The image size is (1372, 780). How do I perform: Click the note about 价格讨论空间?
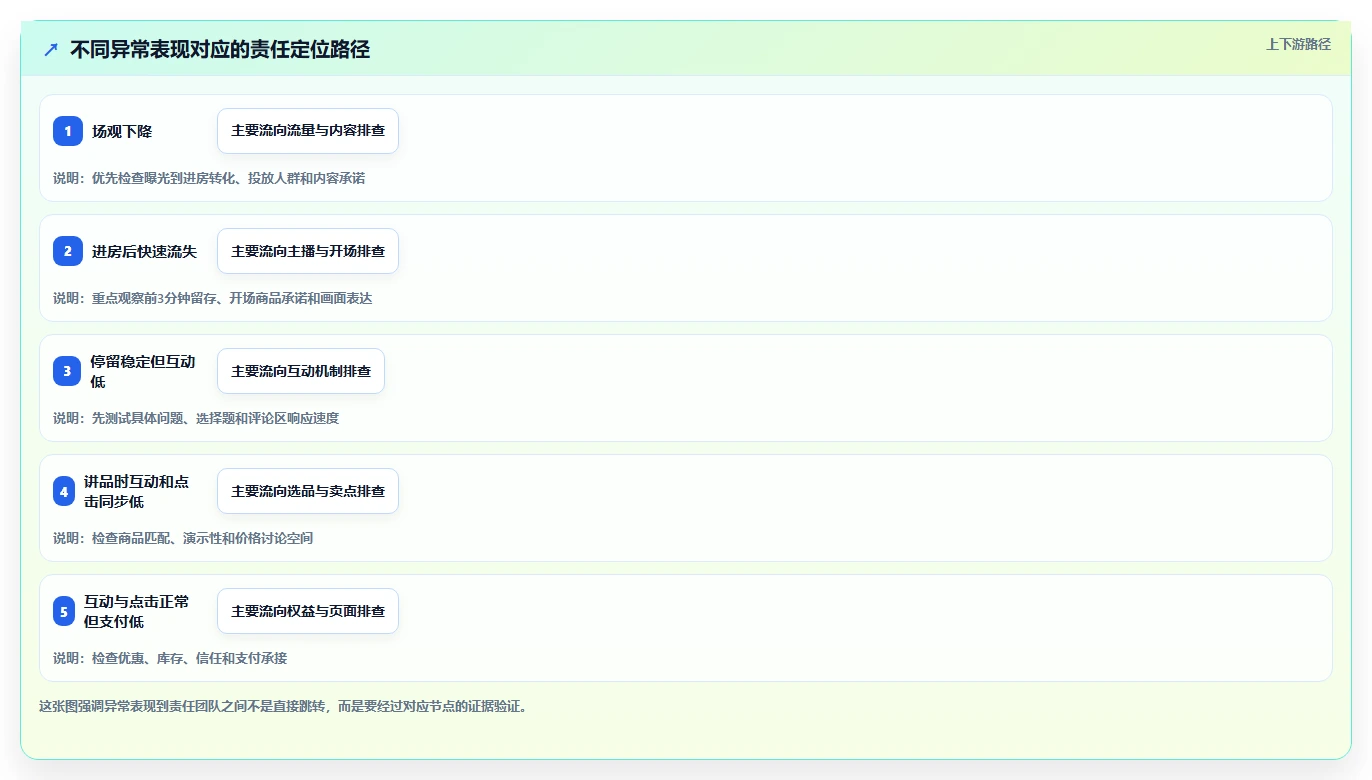pos(183,538)
